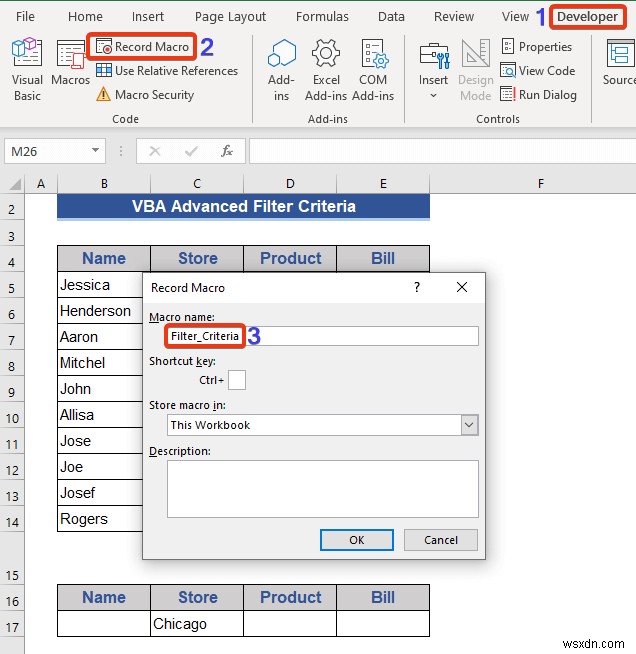Screen dimensions: 636x654
Task: Expand the Name Box dropdown arrow
Action: [x=96, y=151]
